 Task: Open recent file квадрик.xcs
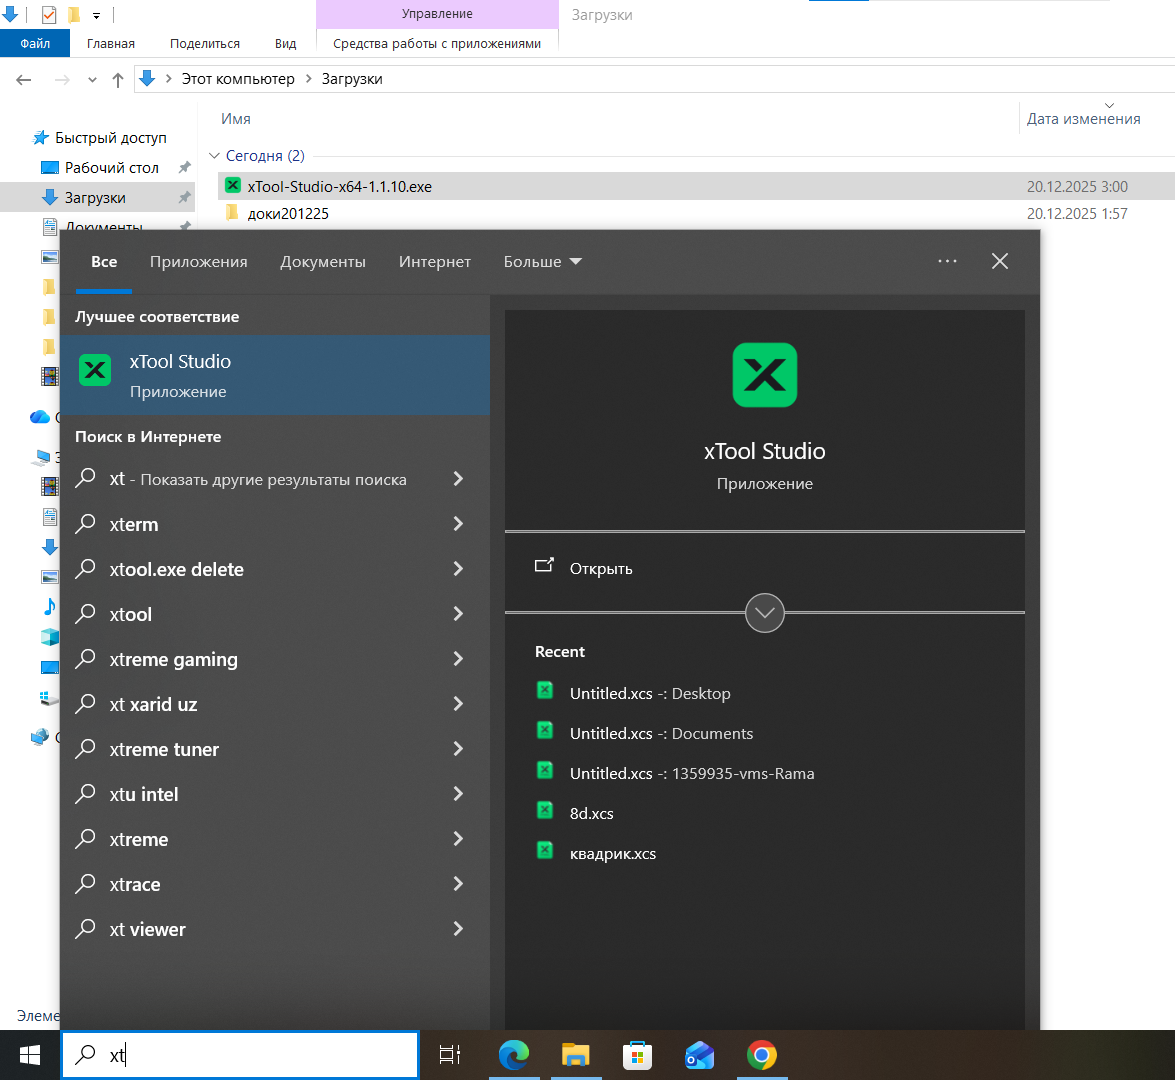pos(612,854)
